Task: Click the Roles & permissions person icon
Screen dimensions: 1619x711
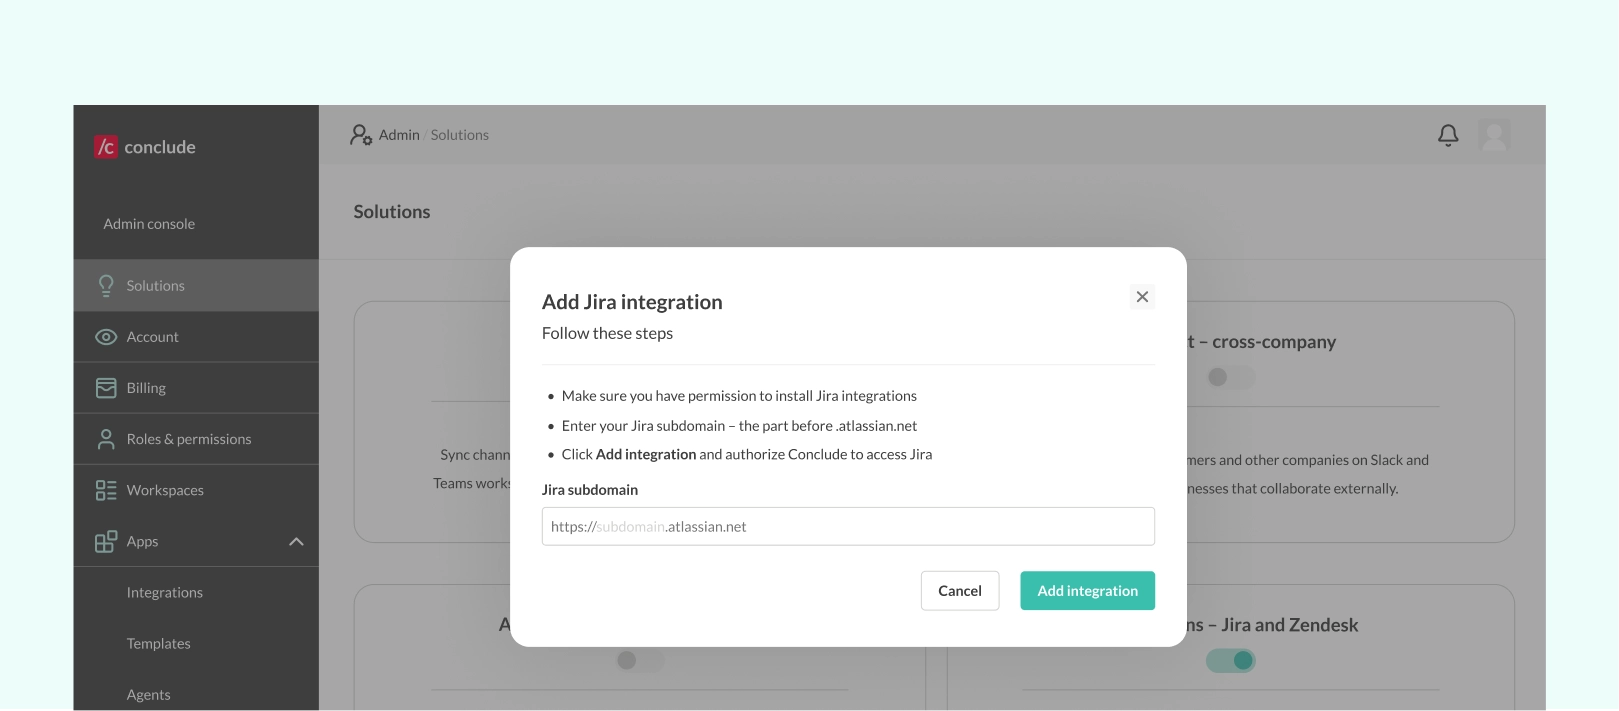Action: coord(106,439)
